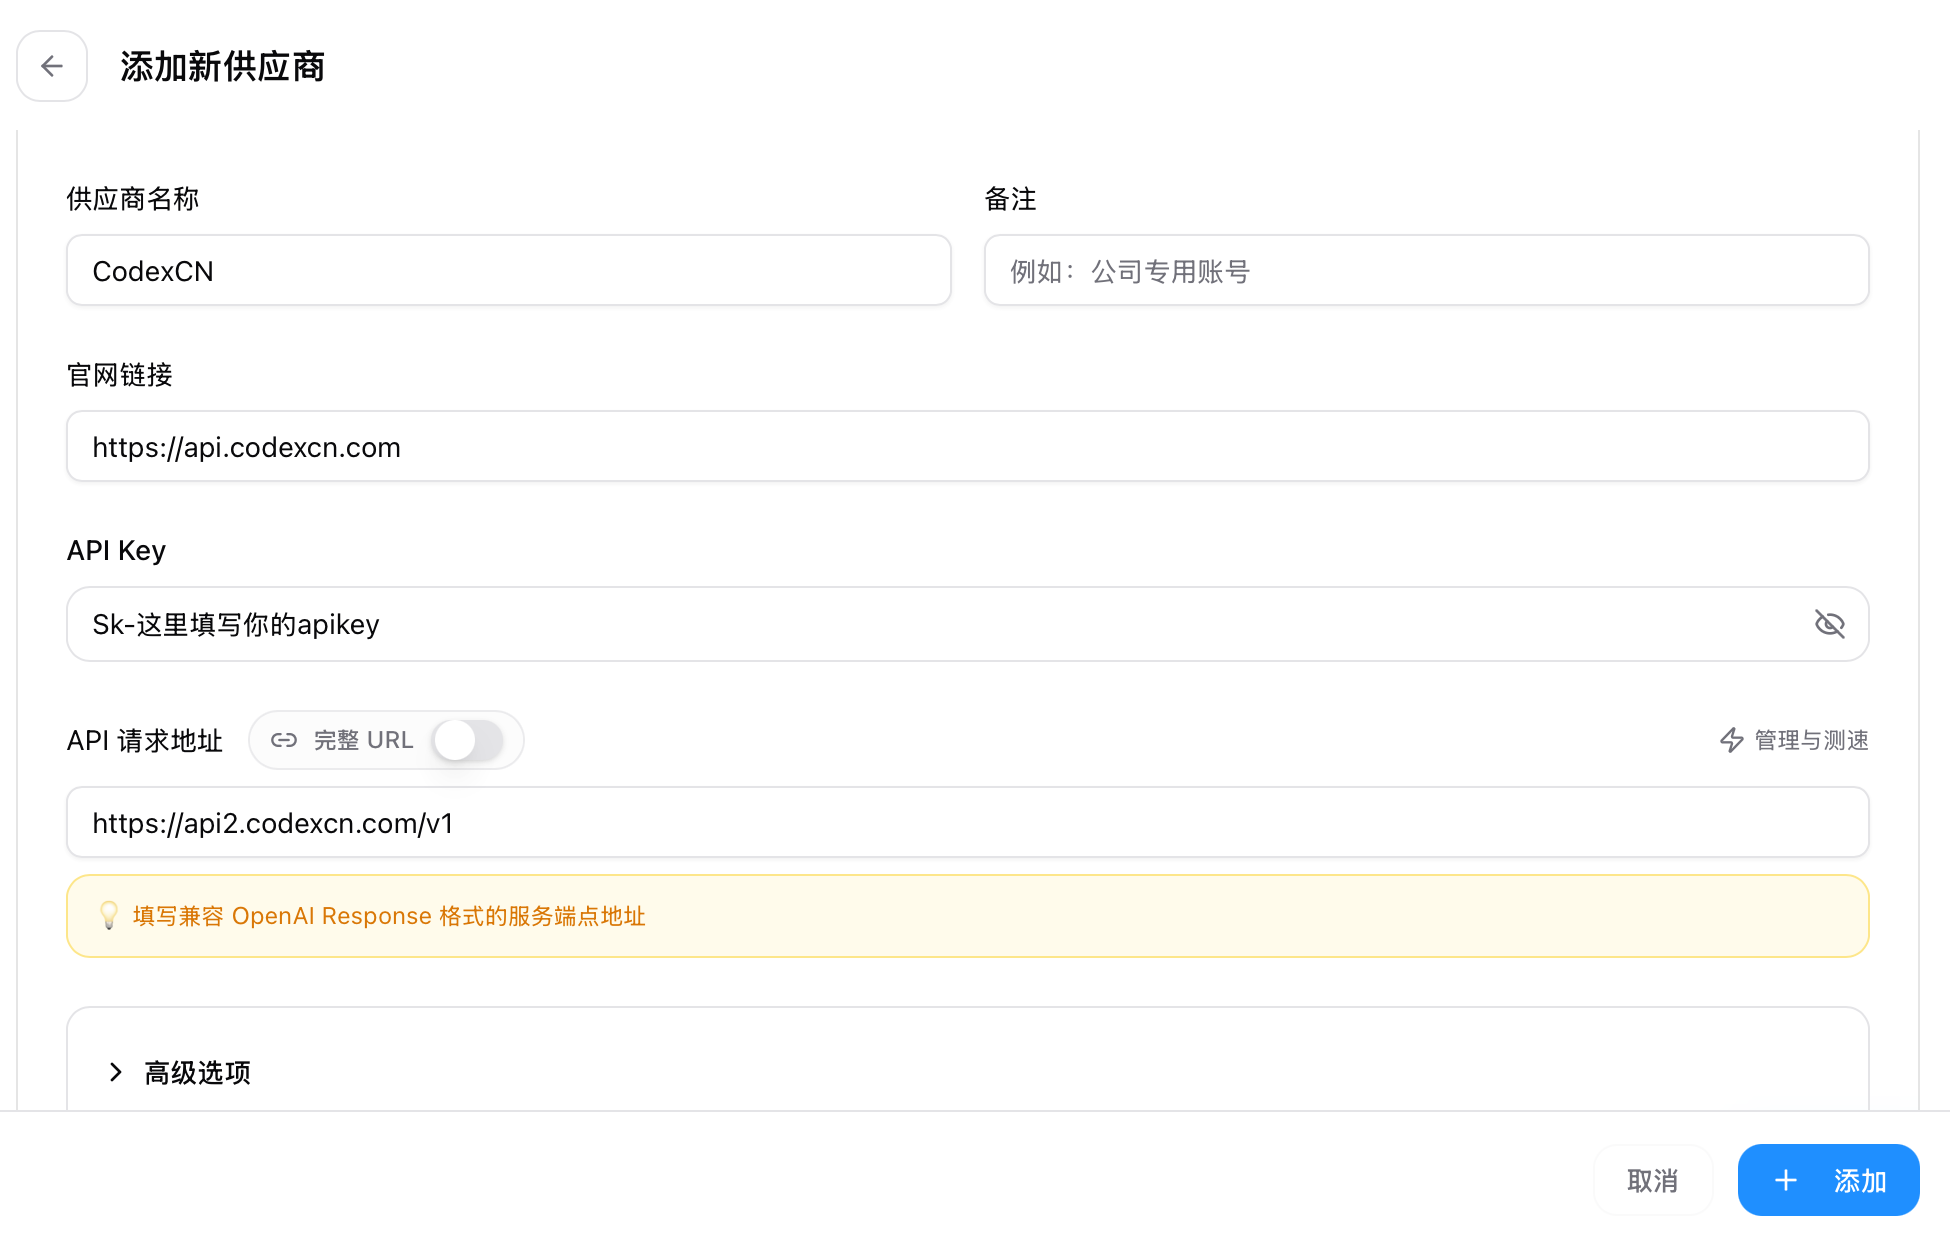
Task: Click the 添加新供应商 page title
Action: pyautogui.click(x=222, y=66)
